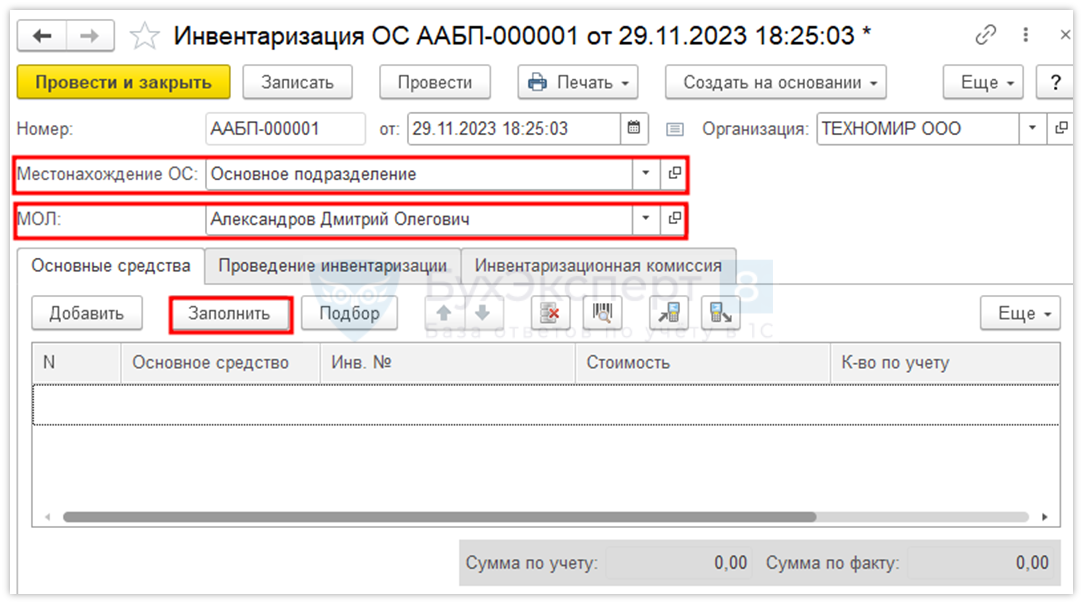Click Провести и закрыть button
Viewport: 1083px width, 604px height.
pyautogui.click(x=124, y=82)
